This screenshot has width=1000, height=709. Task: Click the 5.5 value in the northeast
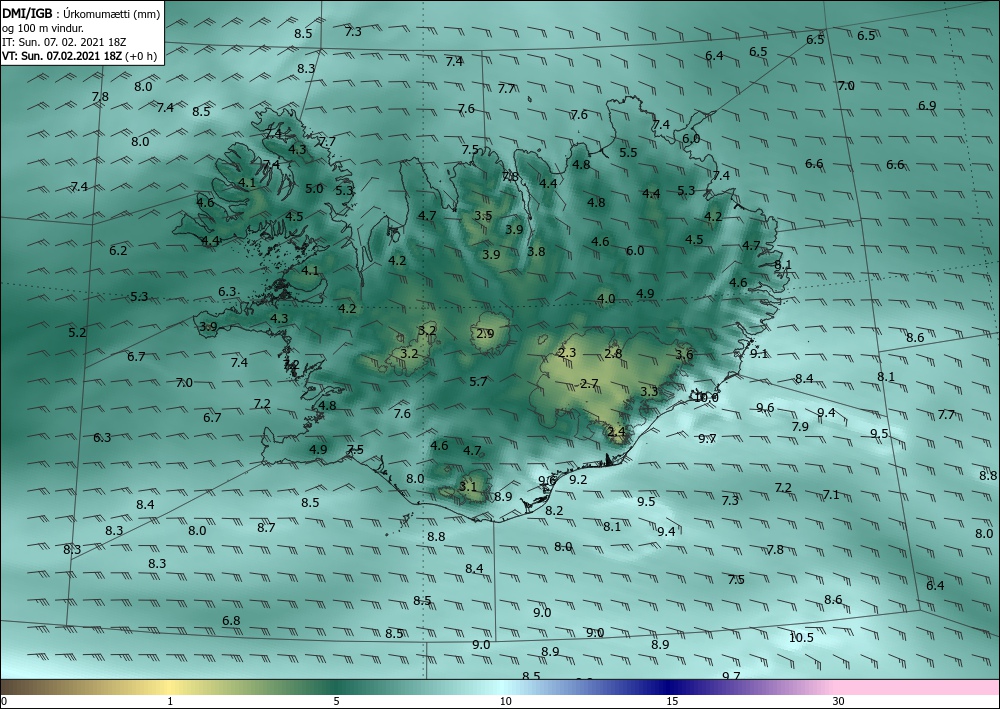[628, 152]
